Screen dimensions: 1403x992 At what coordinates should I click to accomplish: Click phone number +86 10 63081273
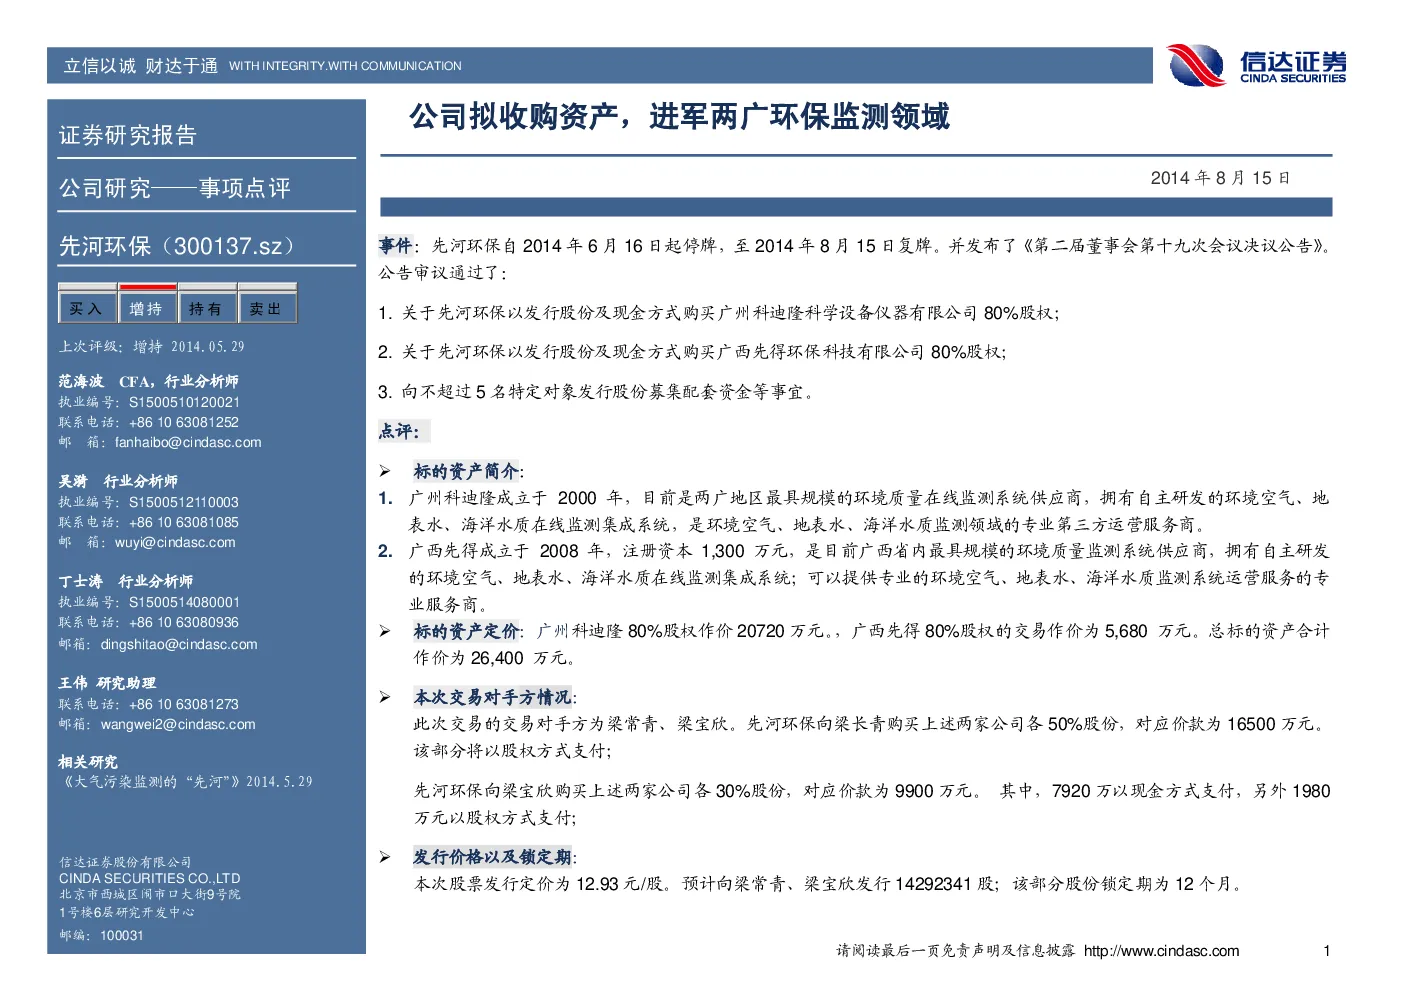[x=184, y=704]
